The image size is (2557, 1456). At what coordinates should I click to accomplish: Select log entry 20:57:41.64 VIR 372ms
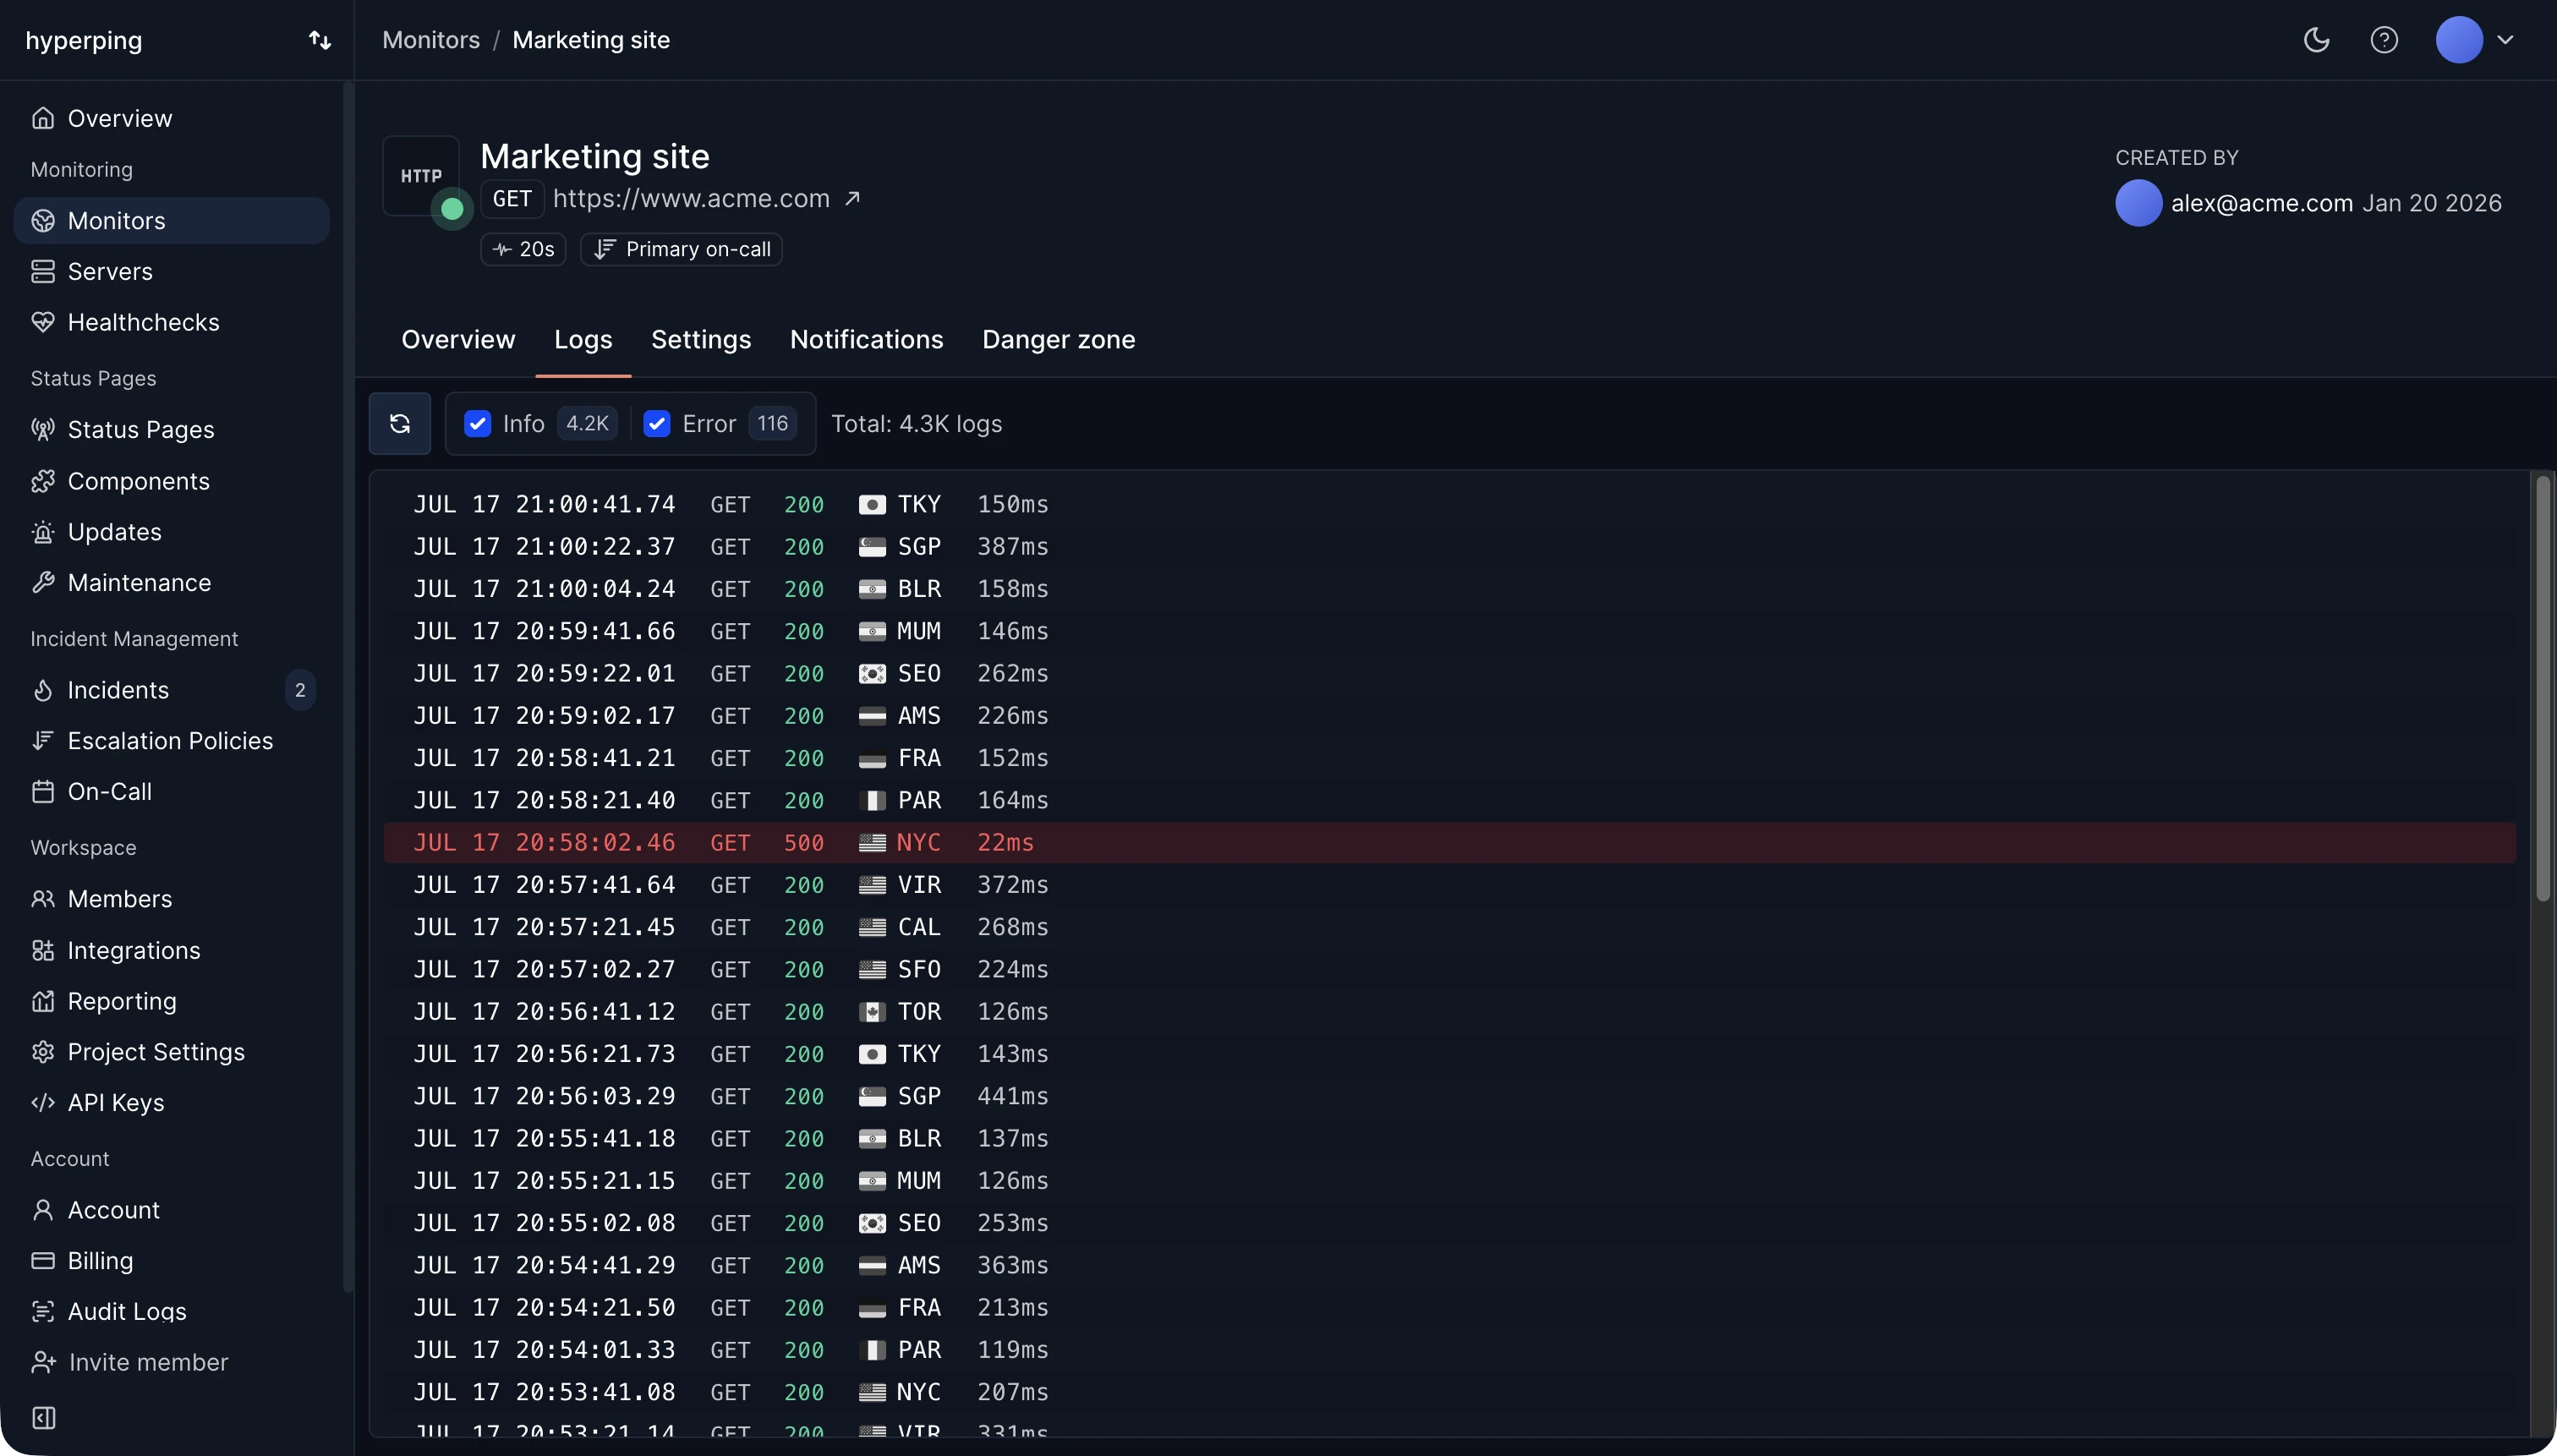click(x=1449, y=884)
